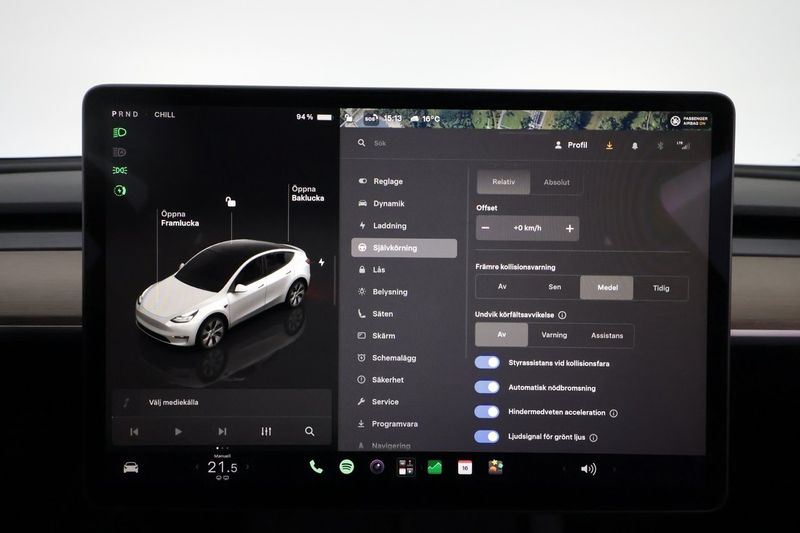Open the Profil driver profile
Image resolution: width=800 pixels, height=533 pixels.
point(571,145)
